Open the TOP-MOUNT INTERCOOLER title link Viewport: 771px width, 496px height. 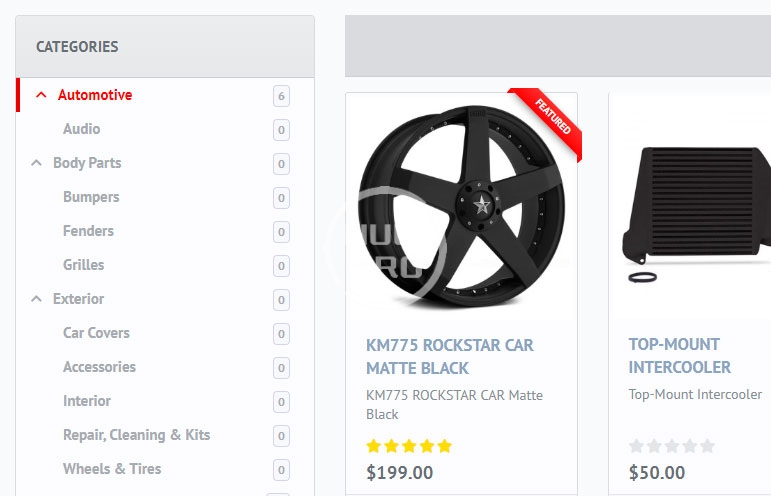[x=680, y=356]
